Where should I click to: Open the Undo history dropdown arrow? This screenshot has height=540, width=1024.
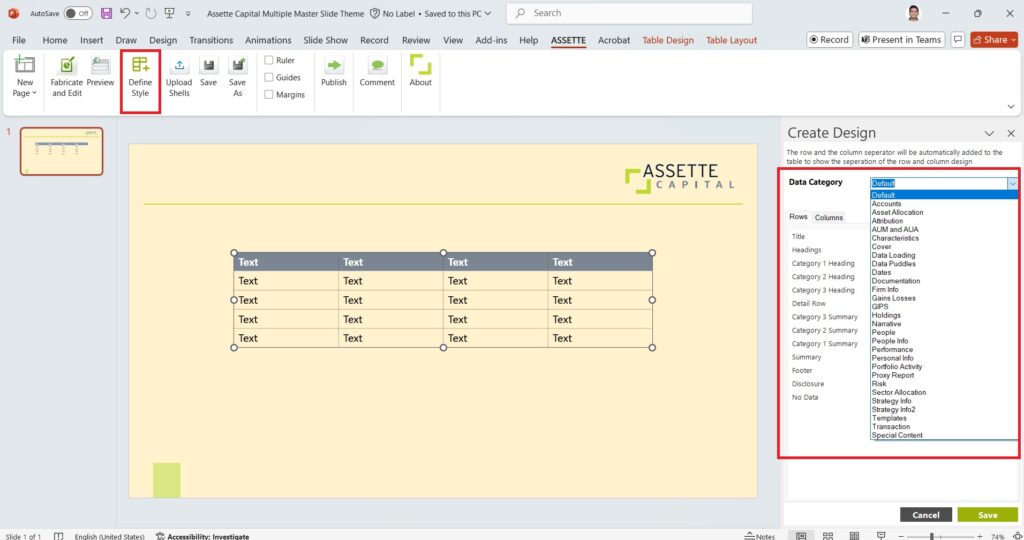[136, 13]
